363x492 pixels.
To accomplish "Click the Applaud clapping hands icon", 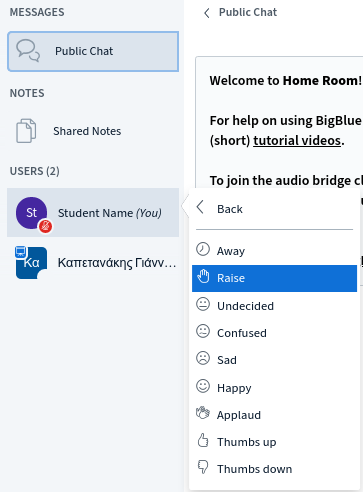I will click(203, 413).
